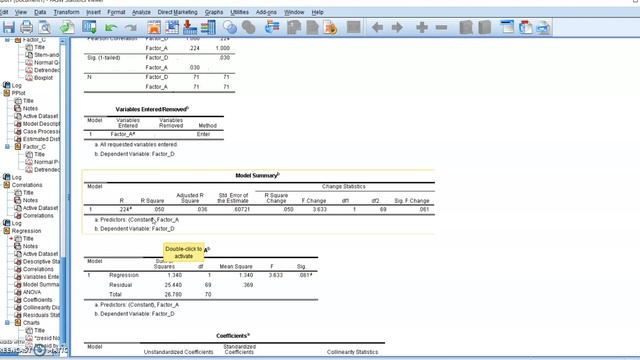The height and width of the screenshot is (360, 640).
Task: Click the outline pane scroll-up arrow
Action: [63, 41]
